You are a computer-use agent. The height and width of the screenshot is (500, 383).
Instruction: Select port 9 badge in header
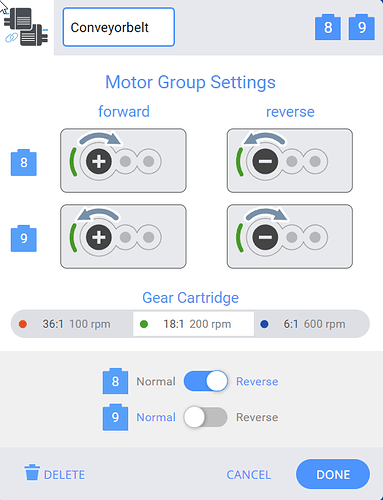362,27
